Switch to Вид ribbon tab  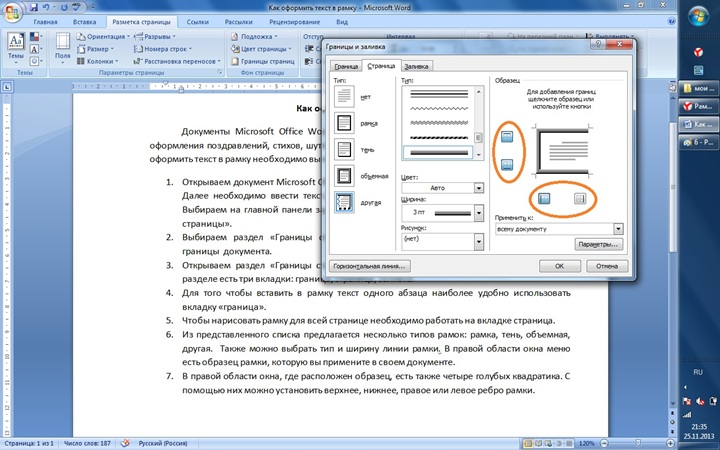point(342,22)
